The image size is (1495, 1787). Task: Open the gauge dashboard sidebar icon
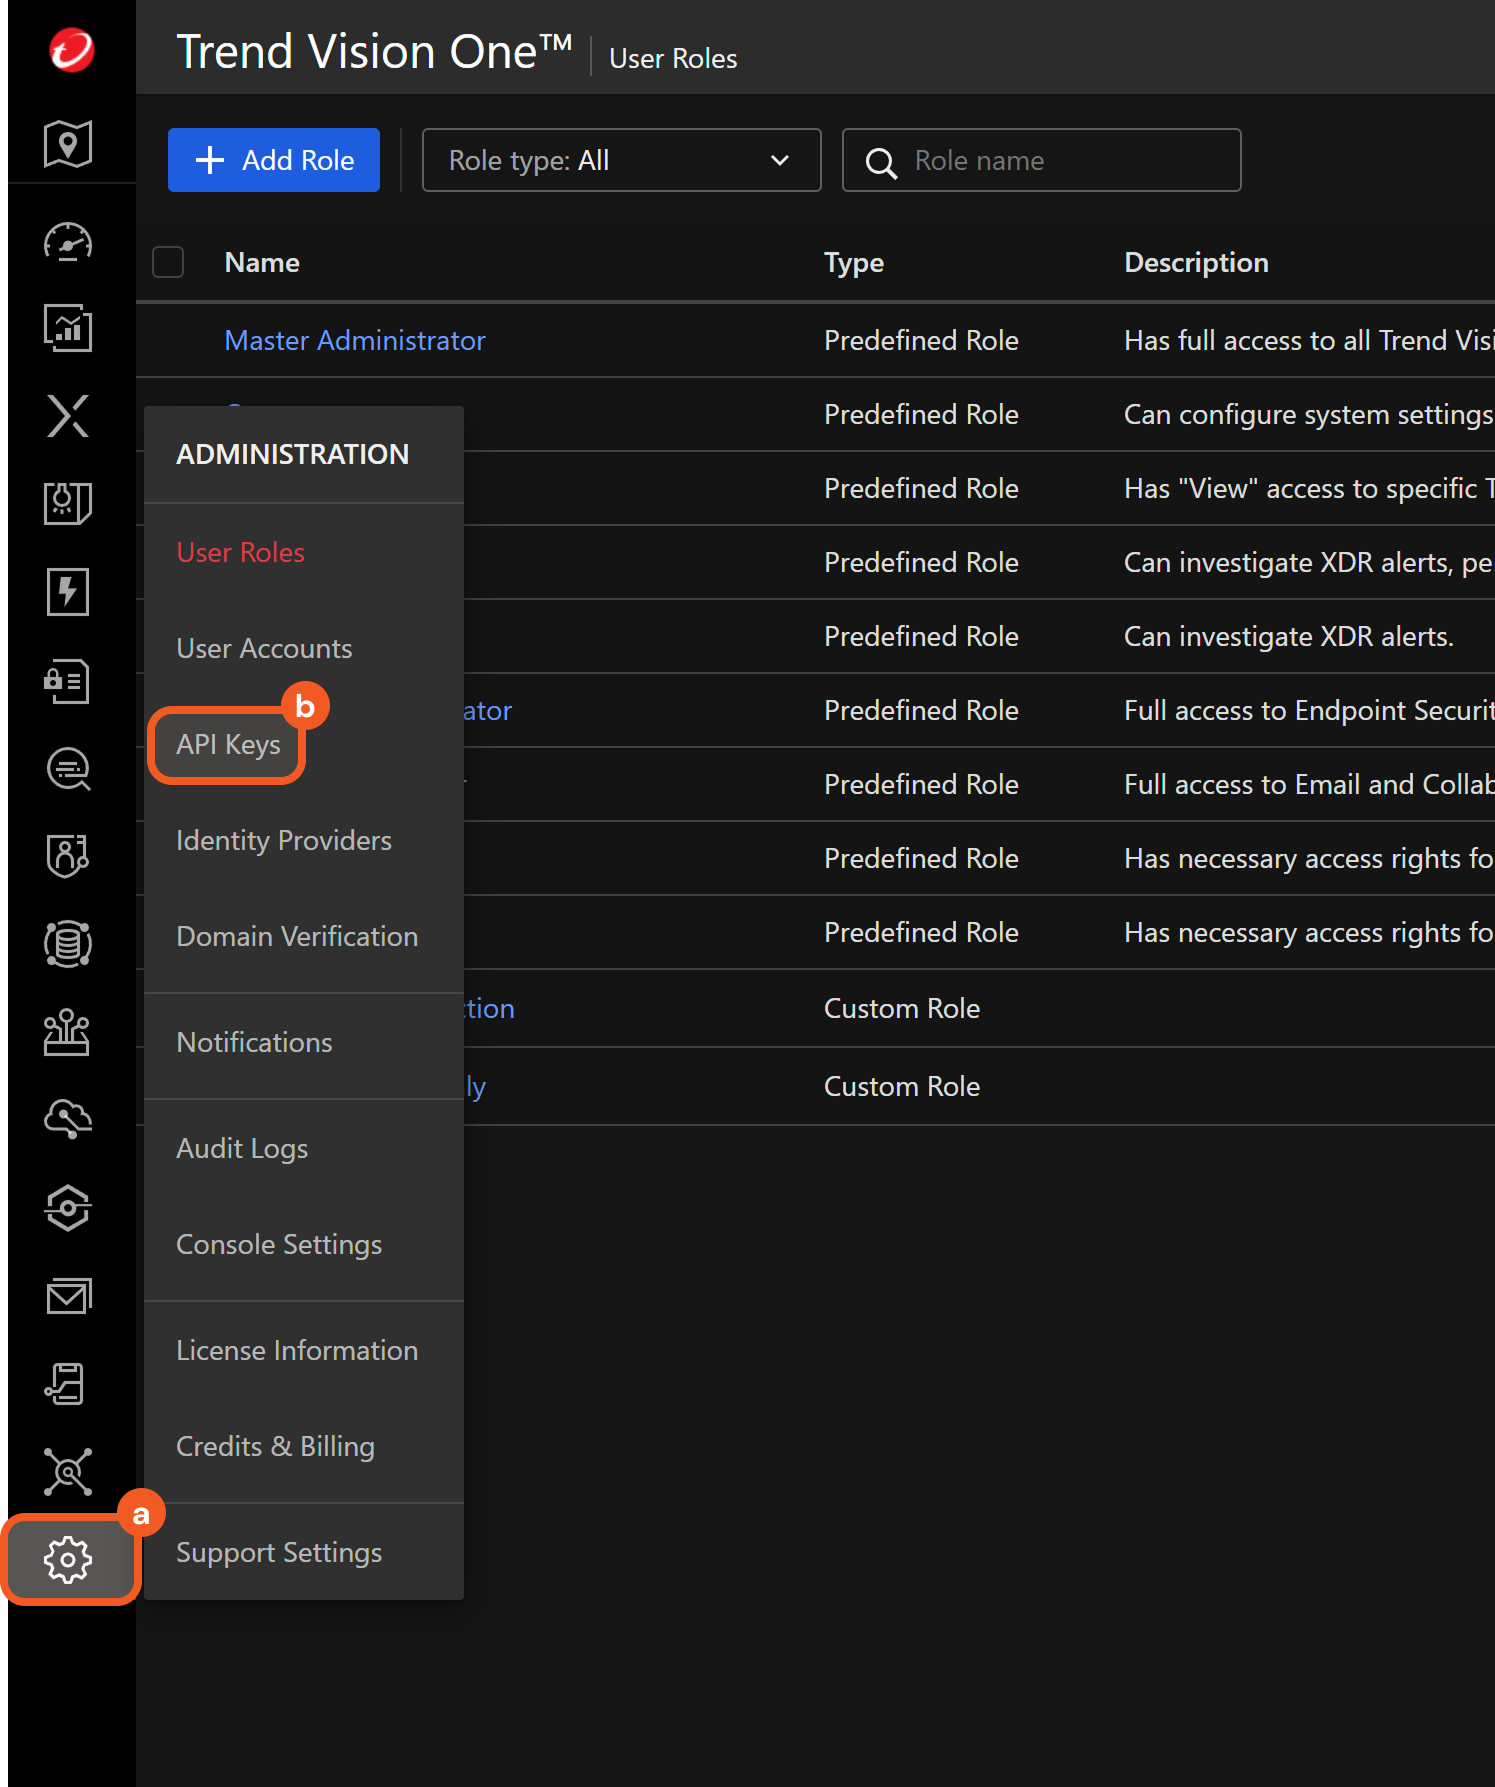click(x=68, y=242)
